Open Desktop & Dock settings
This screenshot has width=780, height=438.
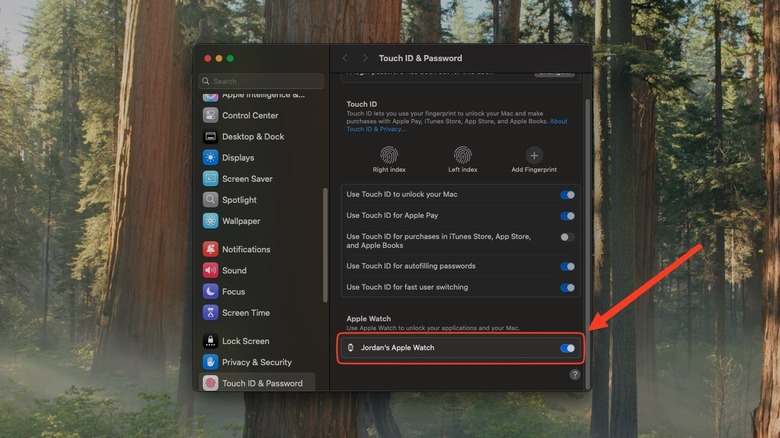252,137
